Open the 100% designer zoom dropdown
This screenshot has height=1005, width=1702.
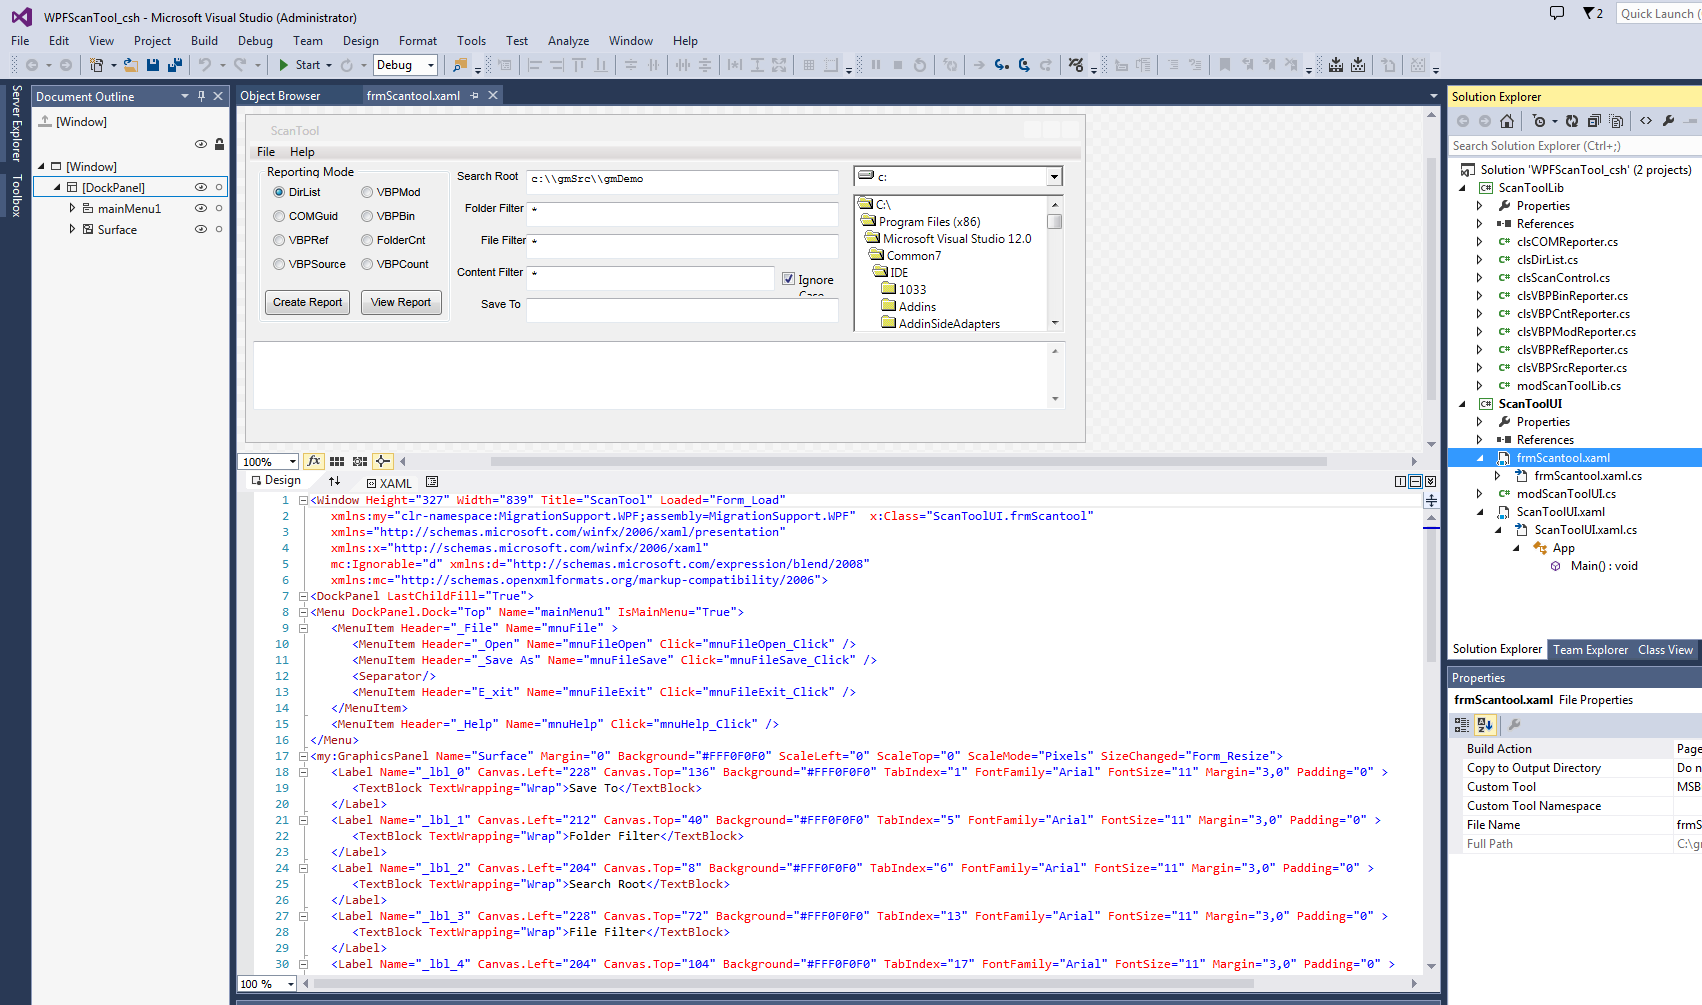tap(292, 462)
